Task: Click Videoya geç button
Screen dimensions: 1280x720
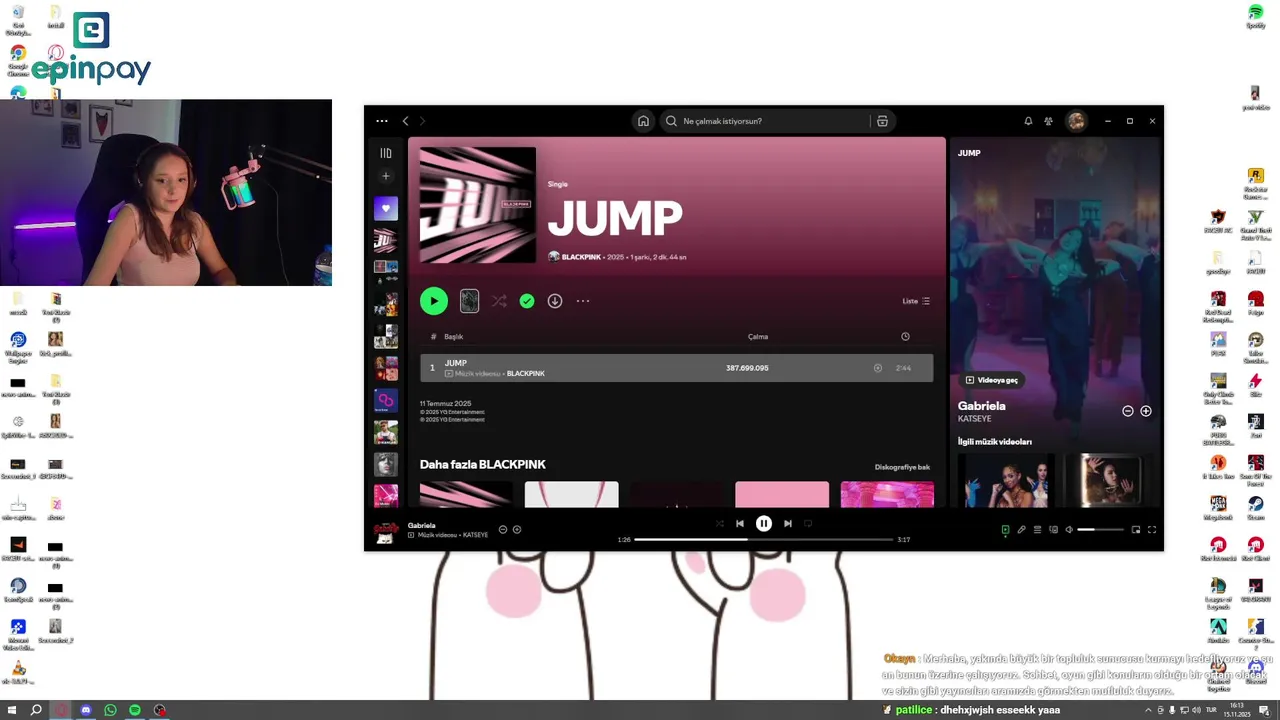Action: coord(992,380)
